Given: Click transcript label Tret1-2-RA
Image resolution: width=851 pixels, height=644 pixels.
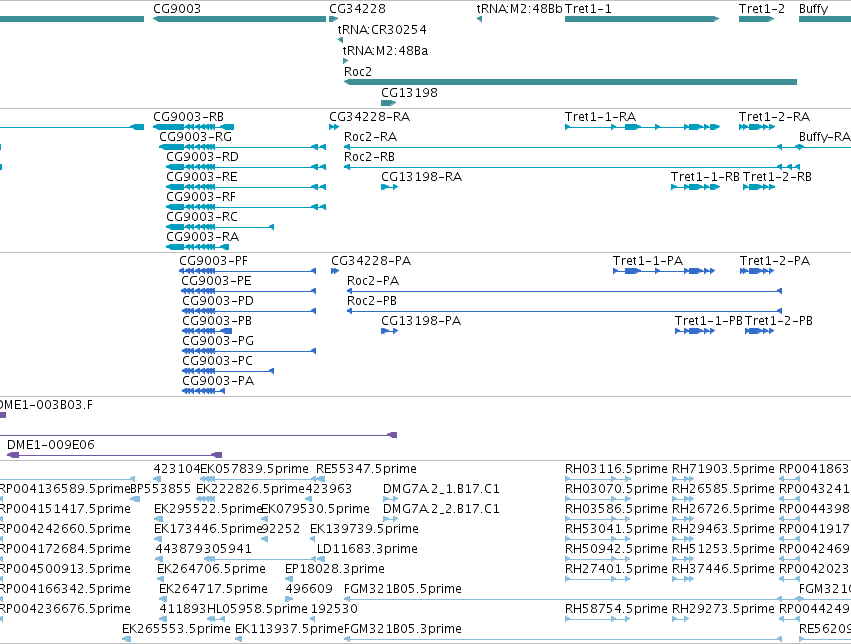Looking at the screenshot, I should (774, 117).
